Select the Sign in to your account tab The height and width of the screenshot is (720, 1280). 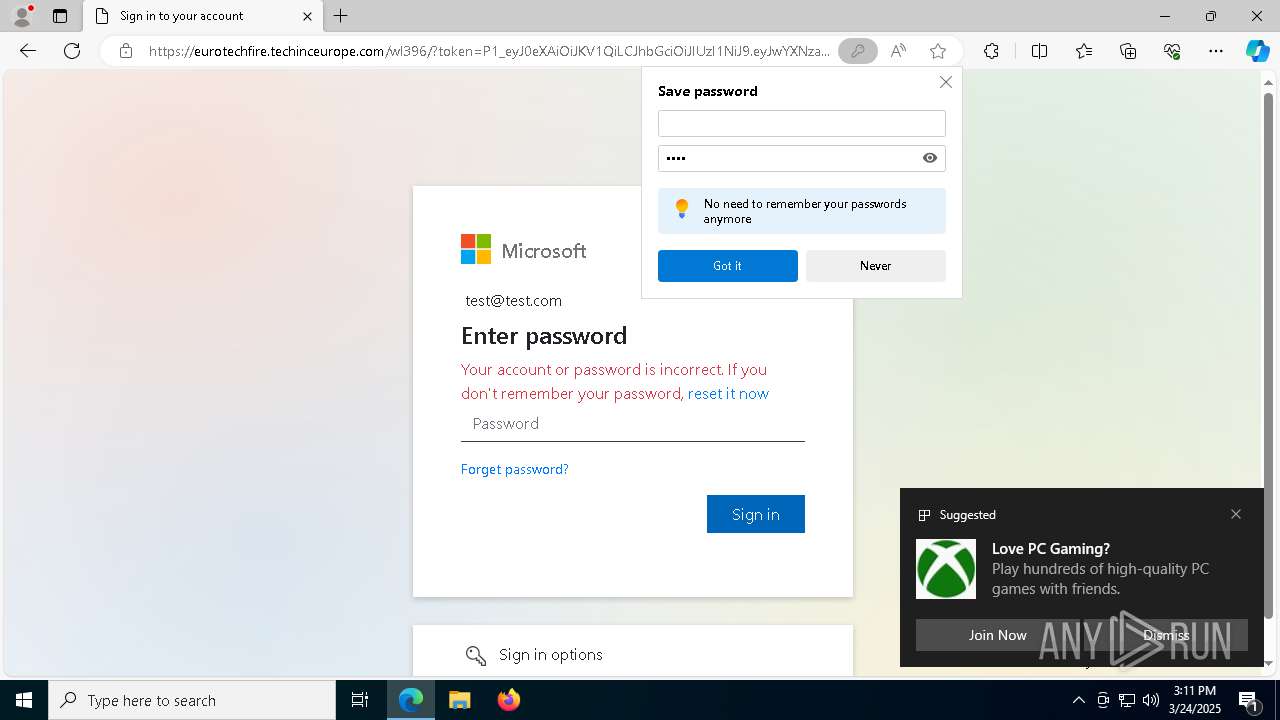203,16
